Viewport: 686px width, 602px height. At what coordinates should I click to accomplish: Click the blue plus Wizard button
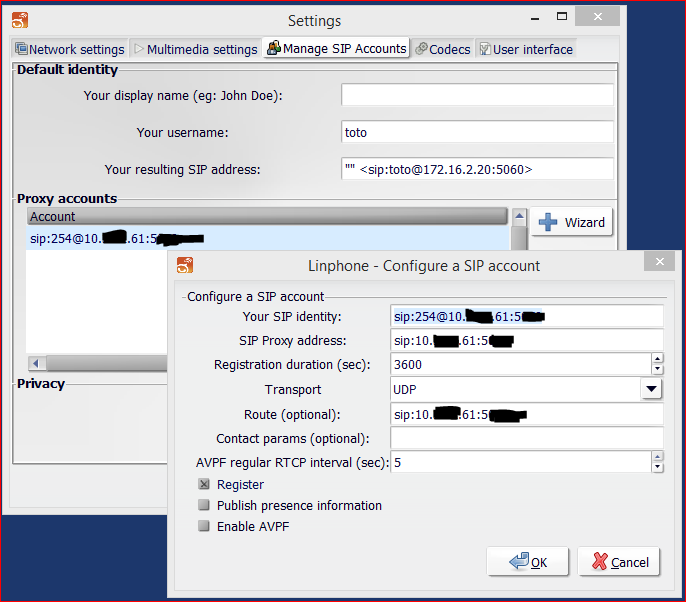[x=571, y=222]
